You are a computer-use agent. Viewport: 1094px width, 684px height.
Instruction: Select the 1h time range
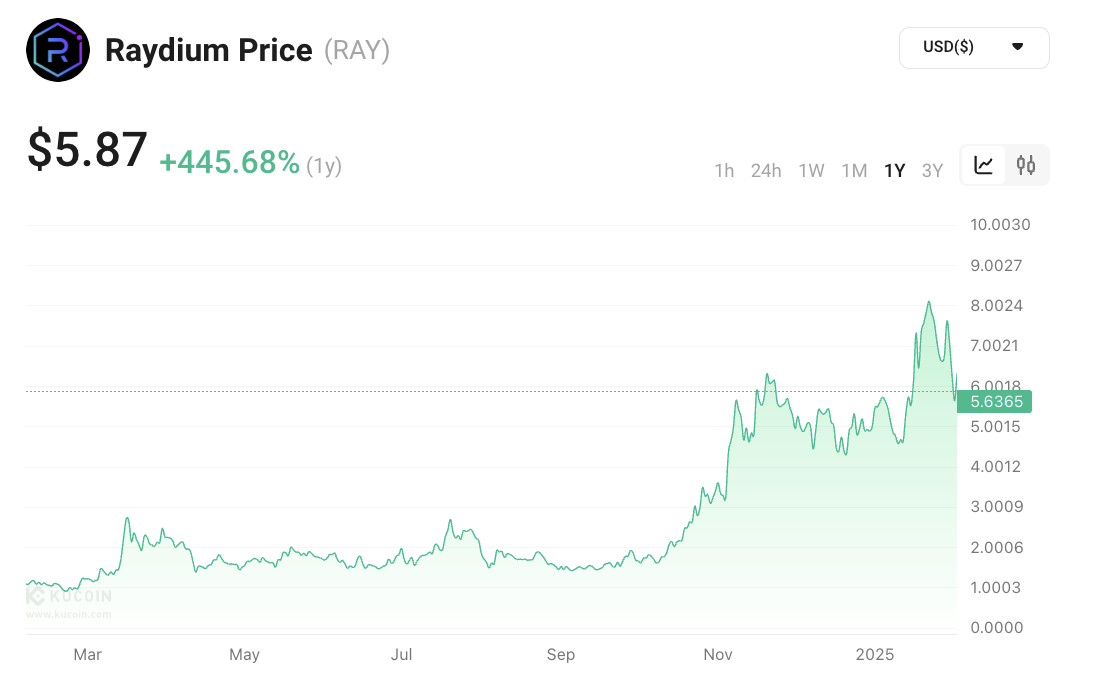pyautogui.click(x=724, y=170)
